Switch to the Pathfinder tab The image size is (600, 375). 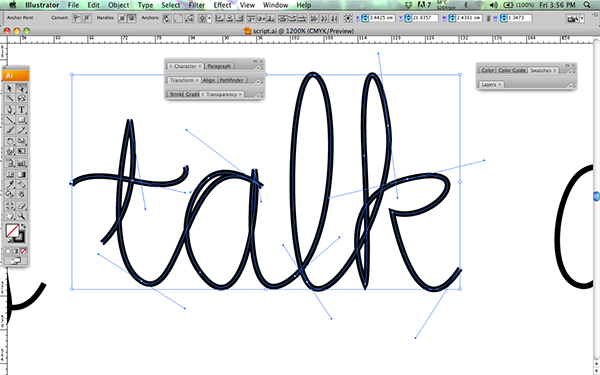click(232, 80)
